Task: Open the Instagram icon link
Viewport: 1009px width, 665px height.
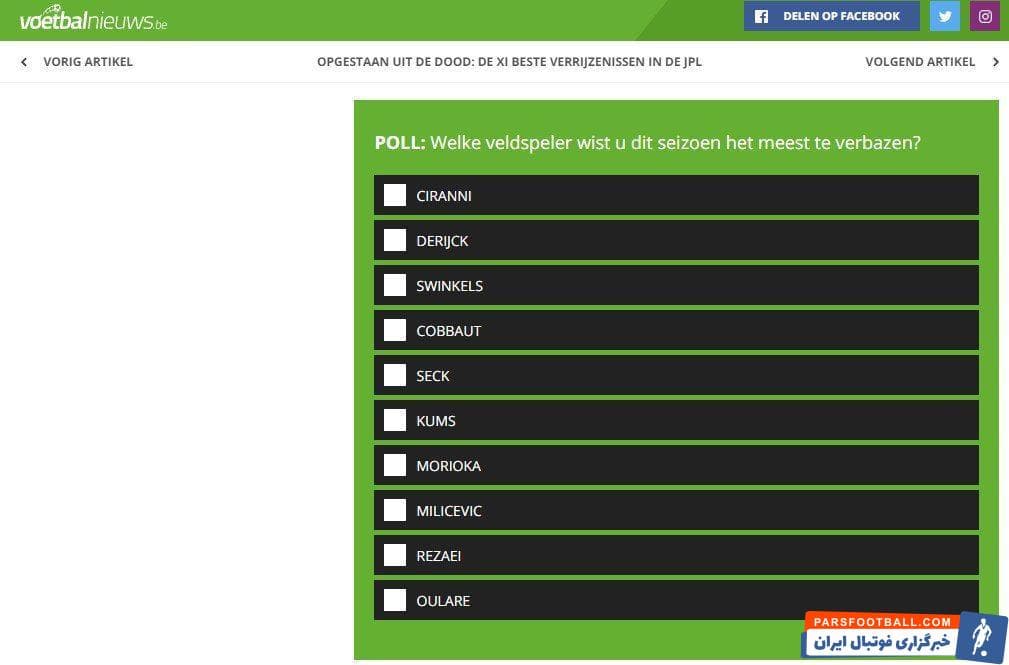Action: 985,16
